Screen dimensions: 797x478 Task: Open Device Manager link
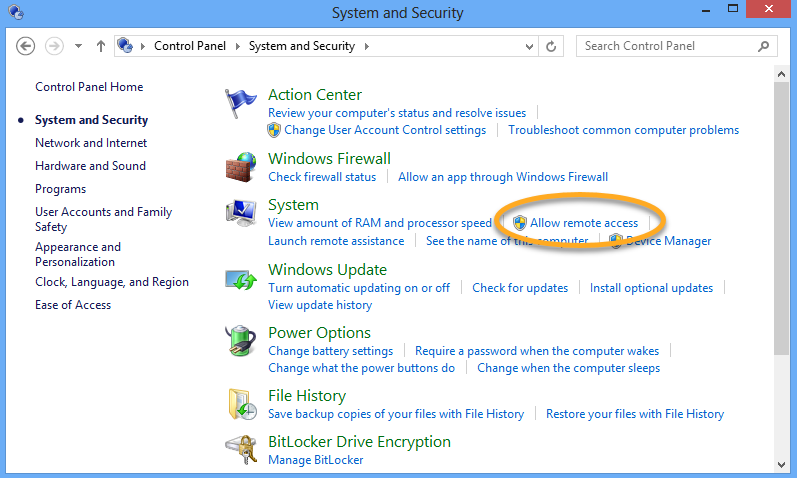point(668,241)
